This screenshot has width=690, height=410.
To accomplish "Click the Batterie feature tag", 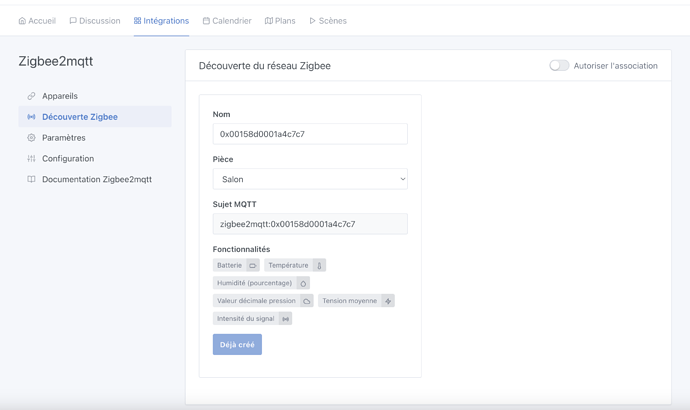I will [236, 265].
